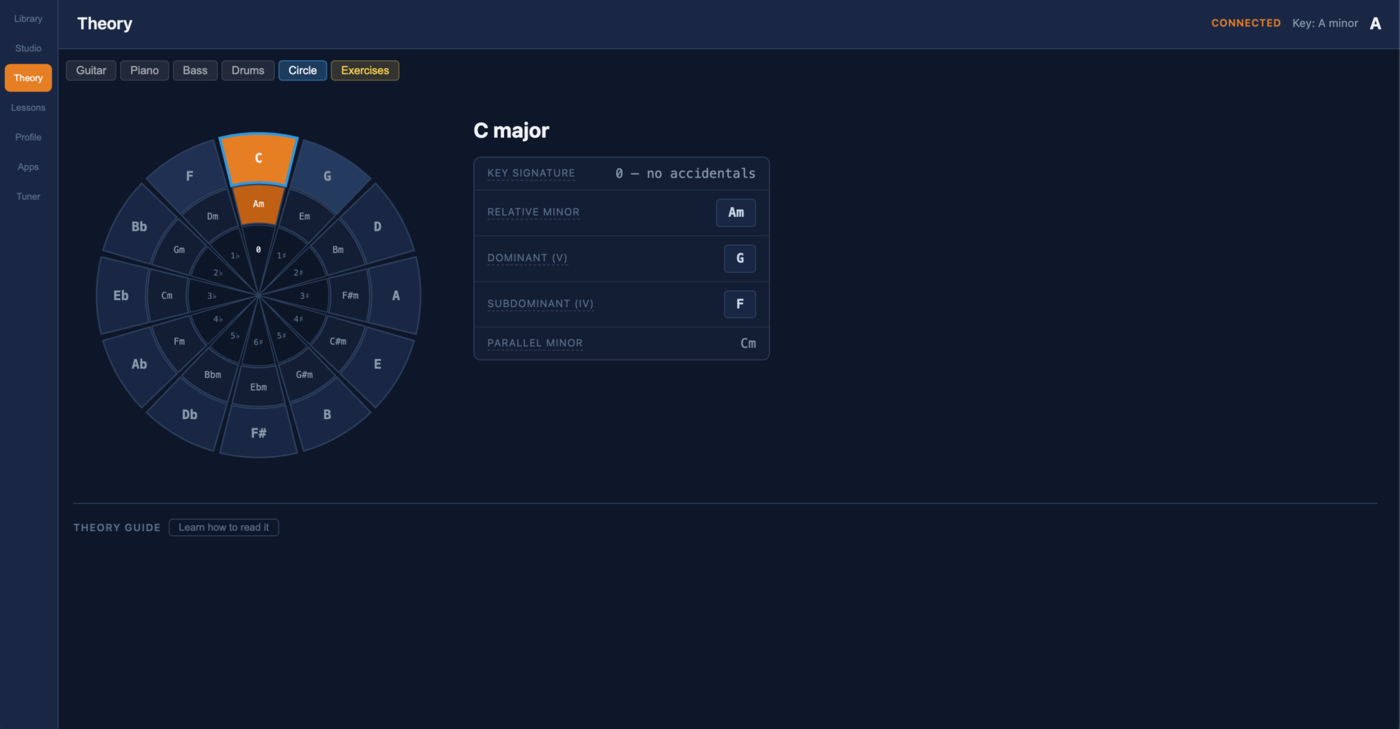Open Lessons from the sidebar
This screenshot has width=1400, height=729.
(28, 107)
